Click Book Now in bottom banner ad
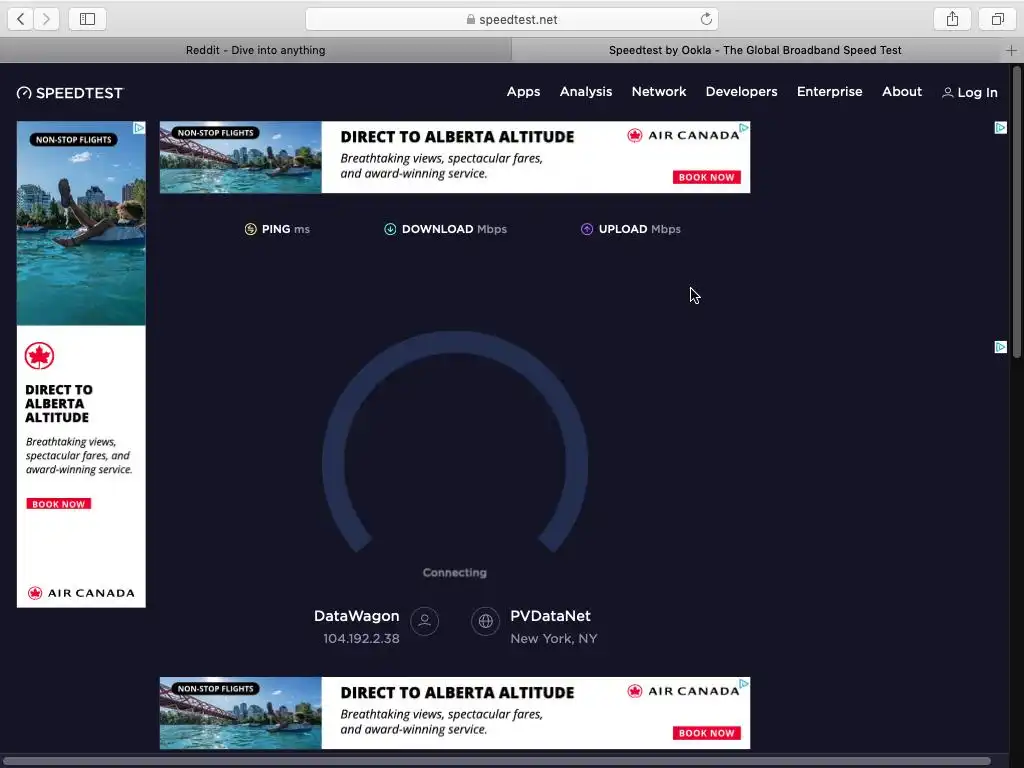This screenshot has height=768, width=1024. tap(707, 733)
